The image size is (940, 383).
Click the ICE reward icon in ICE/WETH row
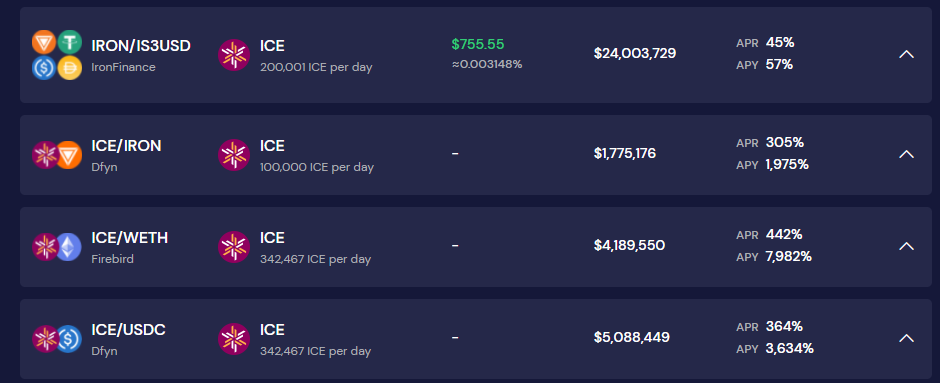tap(234, 247)
